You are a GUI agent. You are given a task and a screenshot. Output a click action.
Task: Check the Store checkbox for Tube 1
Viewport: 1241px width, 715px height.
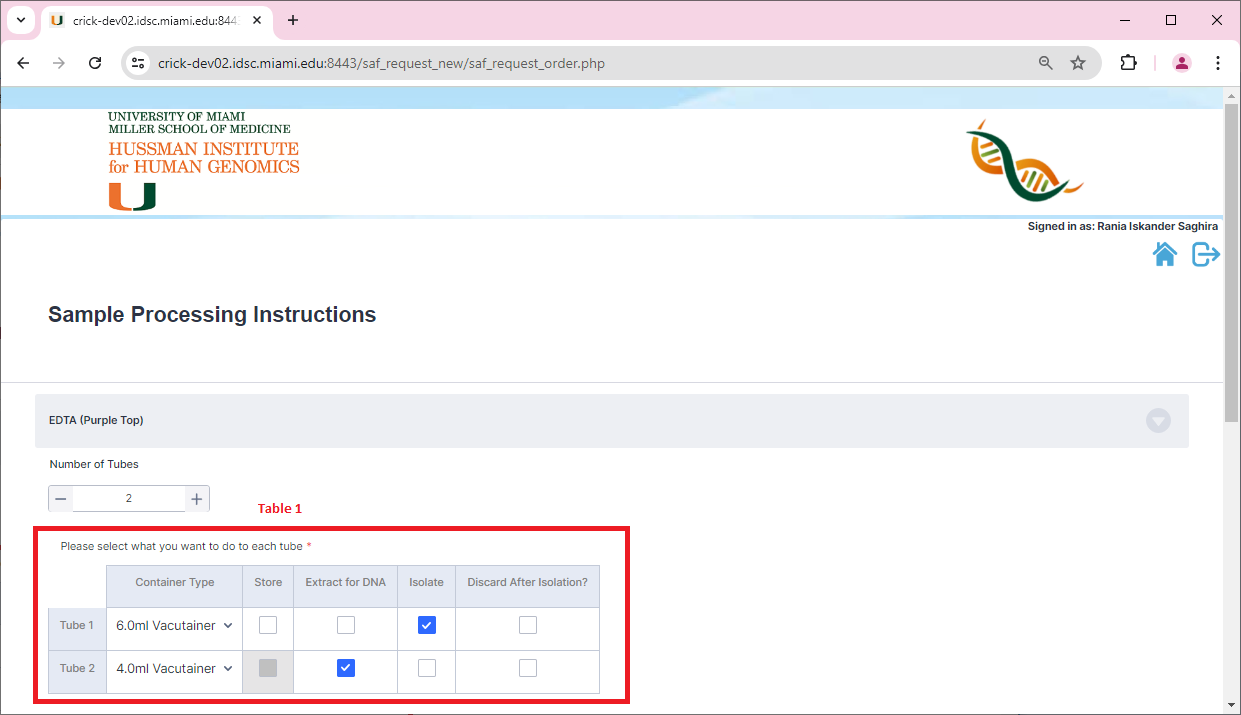point(268,625)
